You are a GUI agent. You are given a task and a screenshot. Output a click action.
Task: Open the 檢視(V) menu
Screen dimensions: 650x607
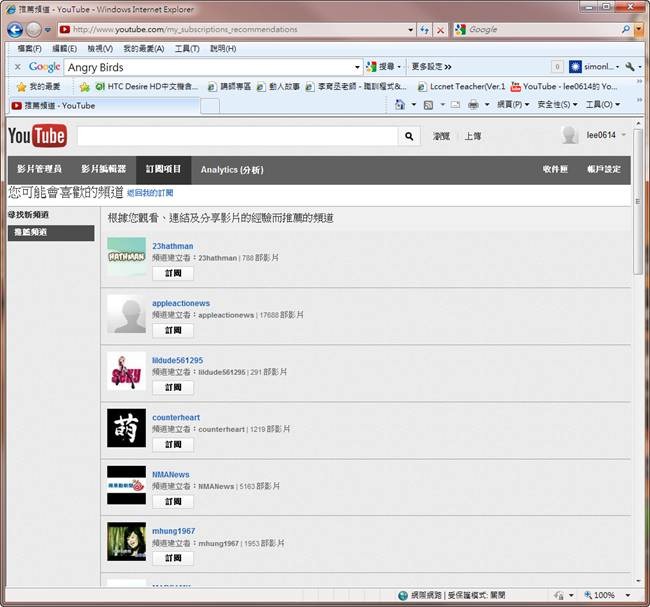point(100,49)
